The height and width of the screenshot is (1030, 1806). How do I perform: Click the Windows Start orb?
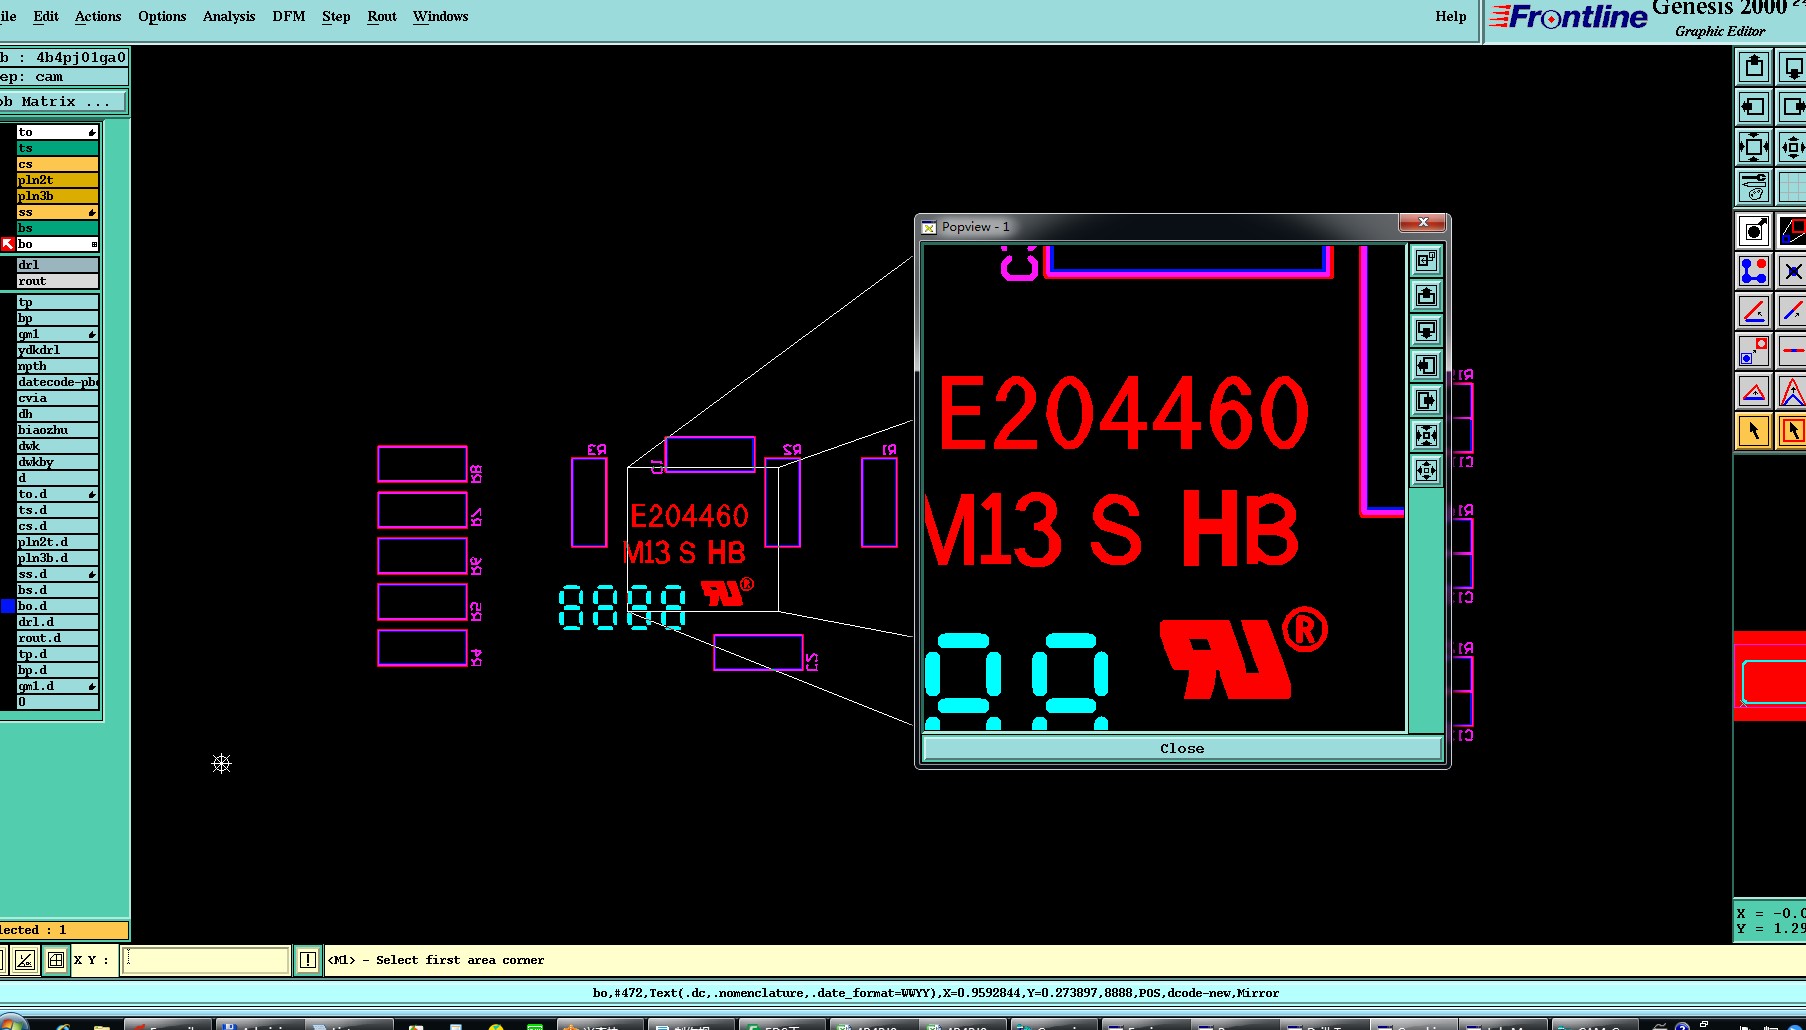(12, 1025)
